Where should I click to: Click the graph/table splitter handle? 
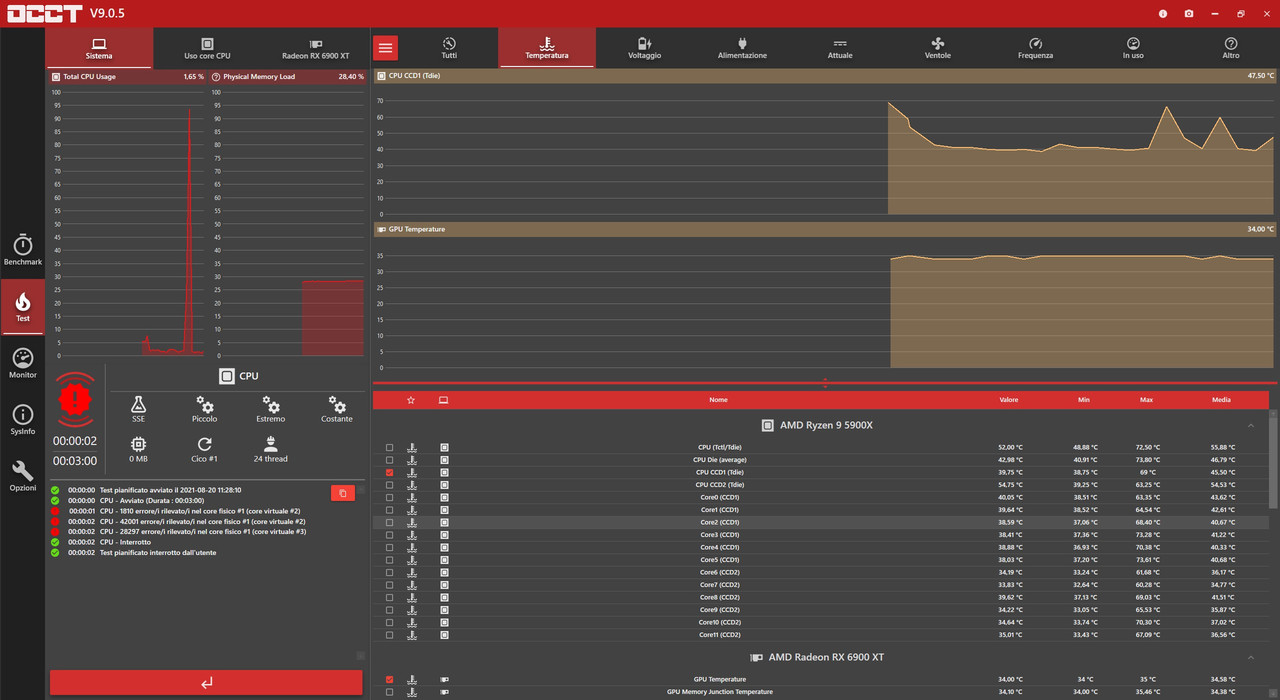click(x=825, y=383)
